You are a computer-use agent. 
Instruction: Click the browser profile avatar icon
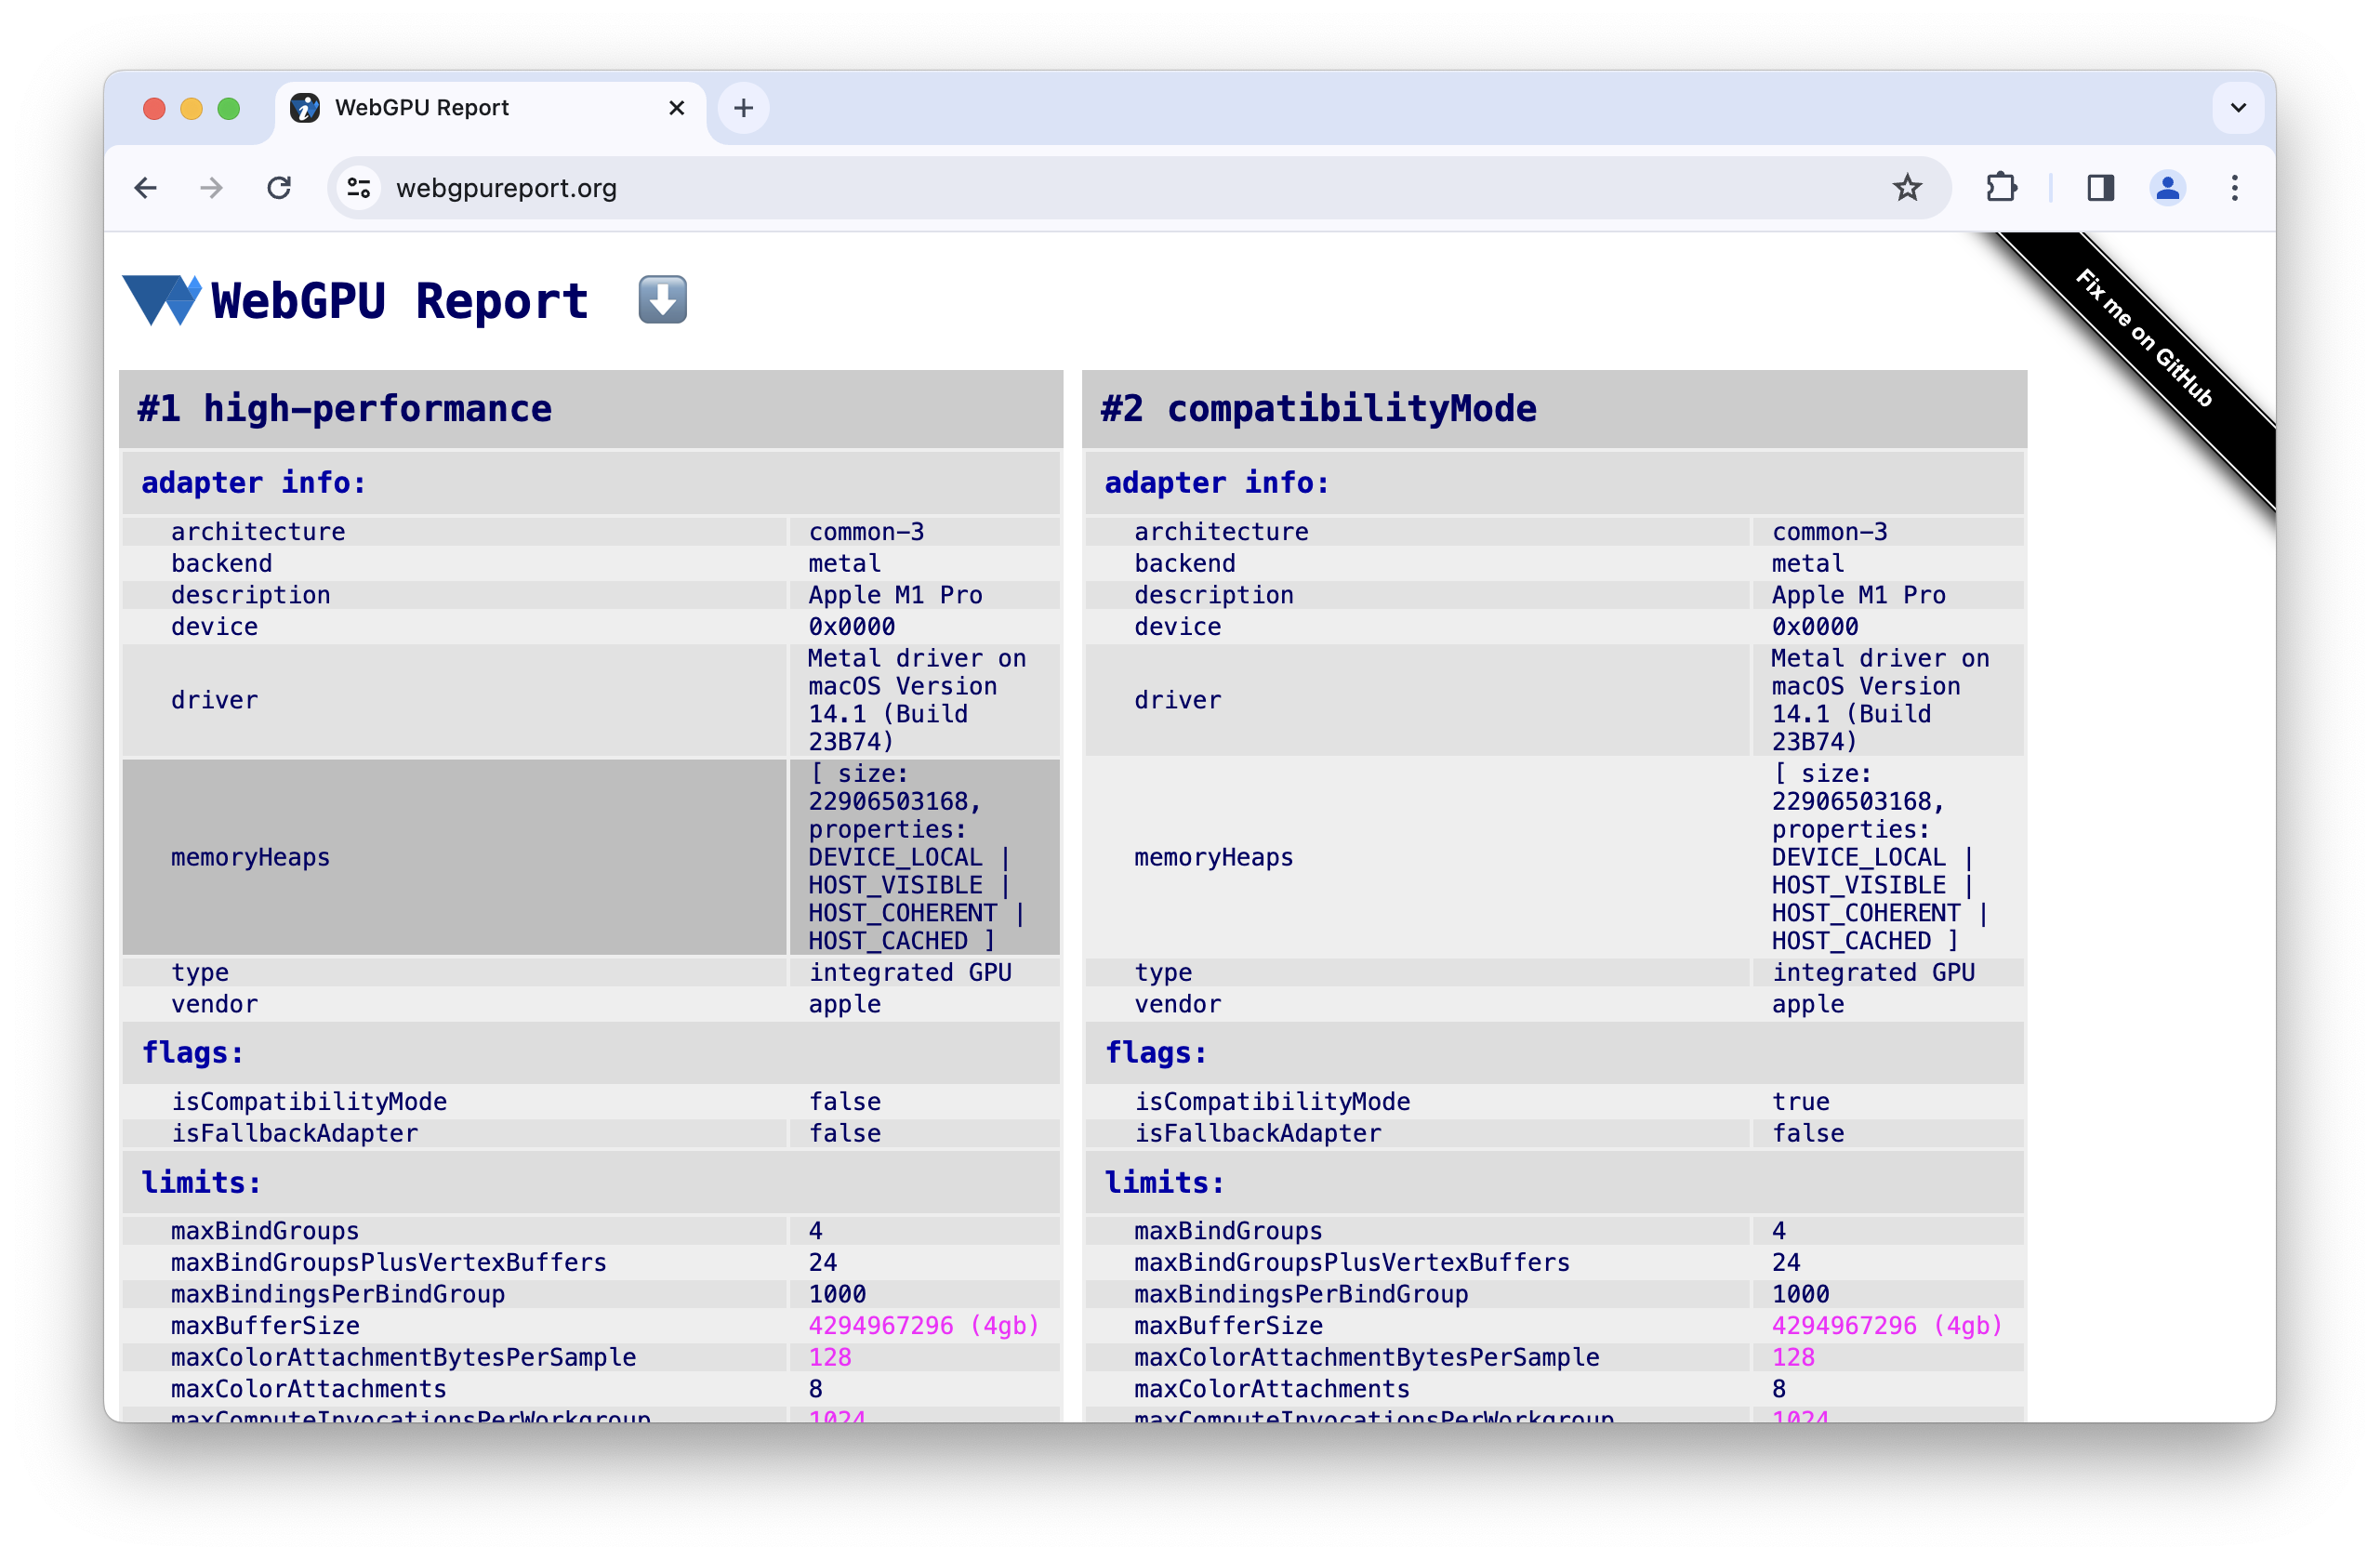click(x=2168, y=188)
